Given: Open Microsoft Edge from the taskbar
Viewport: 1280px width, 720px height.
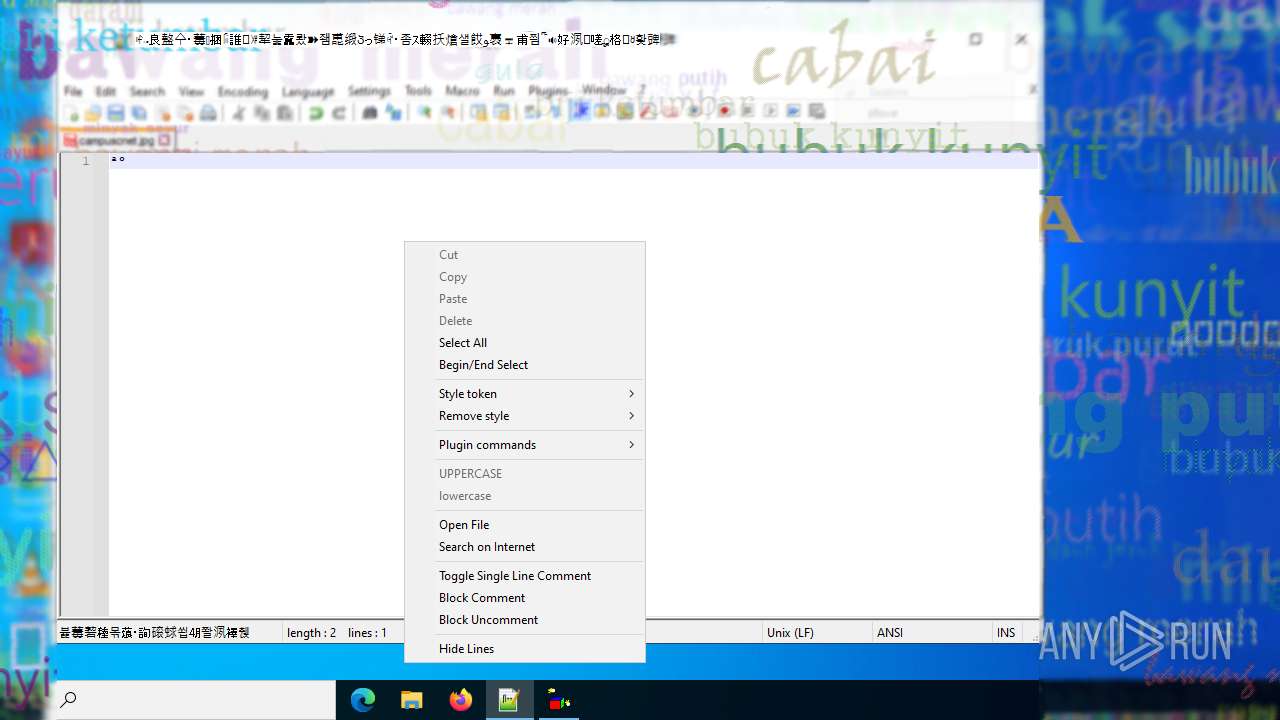Looking at the screenshot, I should 363,701.
